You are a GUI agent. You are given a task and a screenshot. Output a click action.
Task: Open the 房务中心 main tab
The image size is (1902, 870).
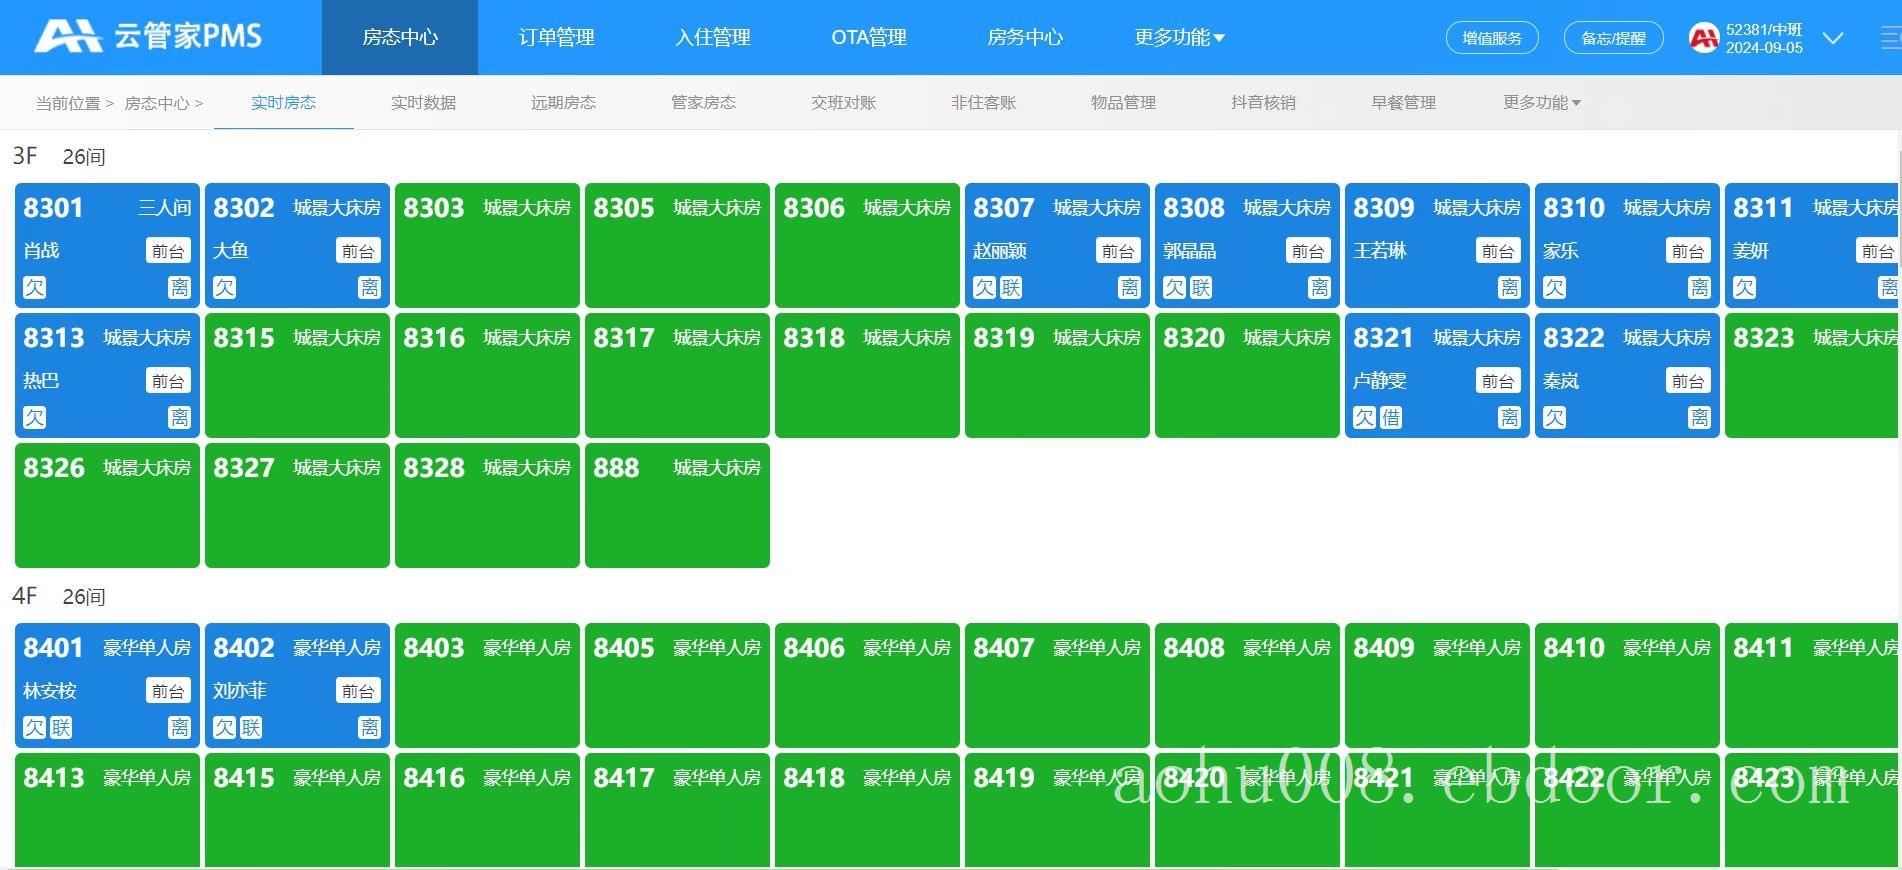(1024, 37)
